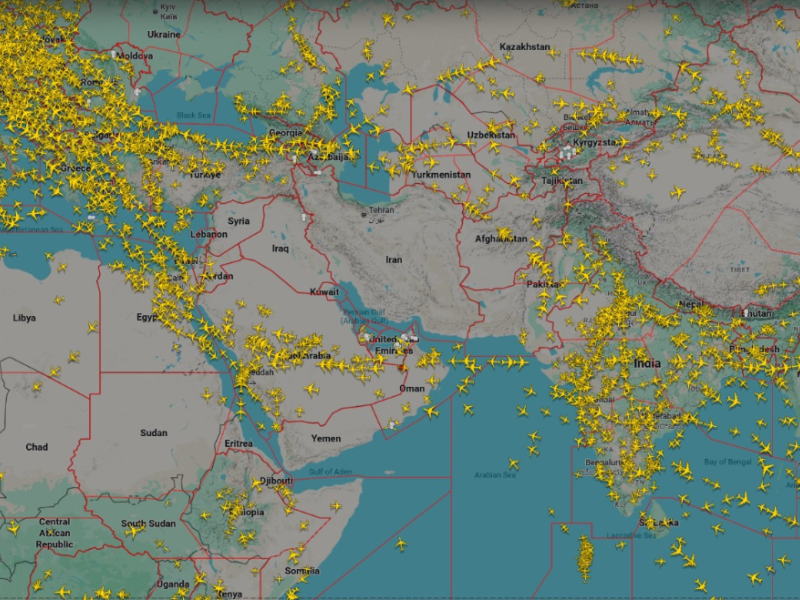Select the Sudan label on the map

154,433
